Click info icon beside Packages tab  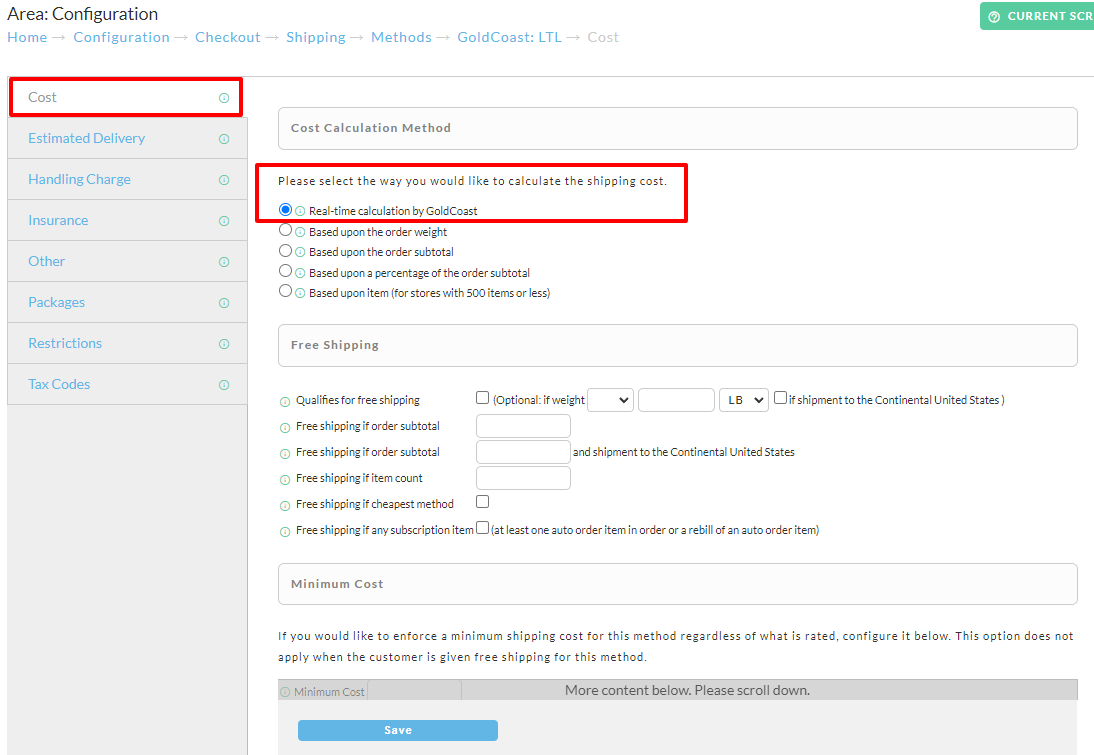(224, 303)
